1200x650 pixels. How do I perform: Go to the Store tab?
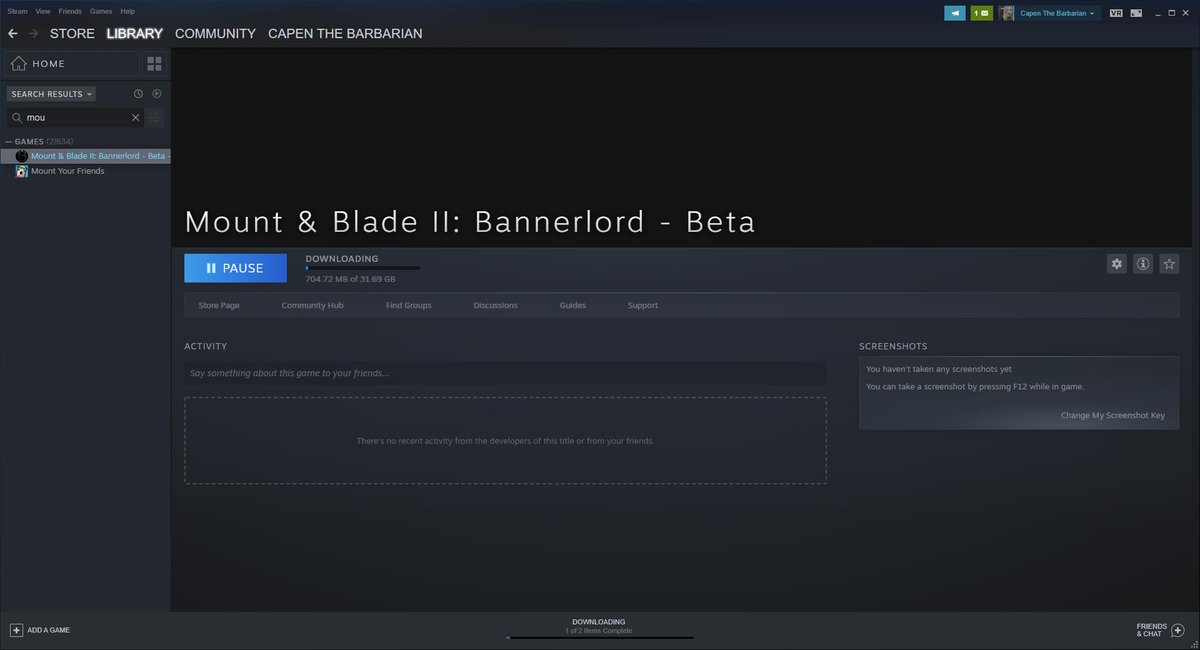coord(72,33)
